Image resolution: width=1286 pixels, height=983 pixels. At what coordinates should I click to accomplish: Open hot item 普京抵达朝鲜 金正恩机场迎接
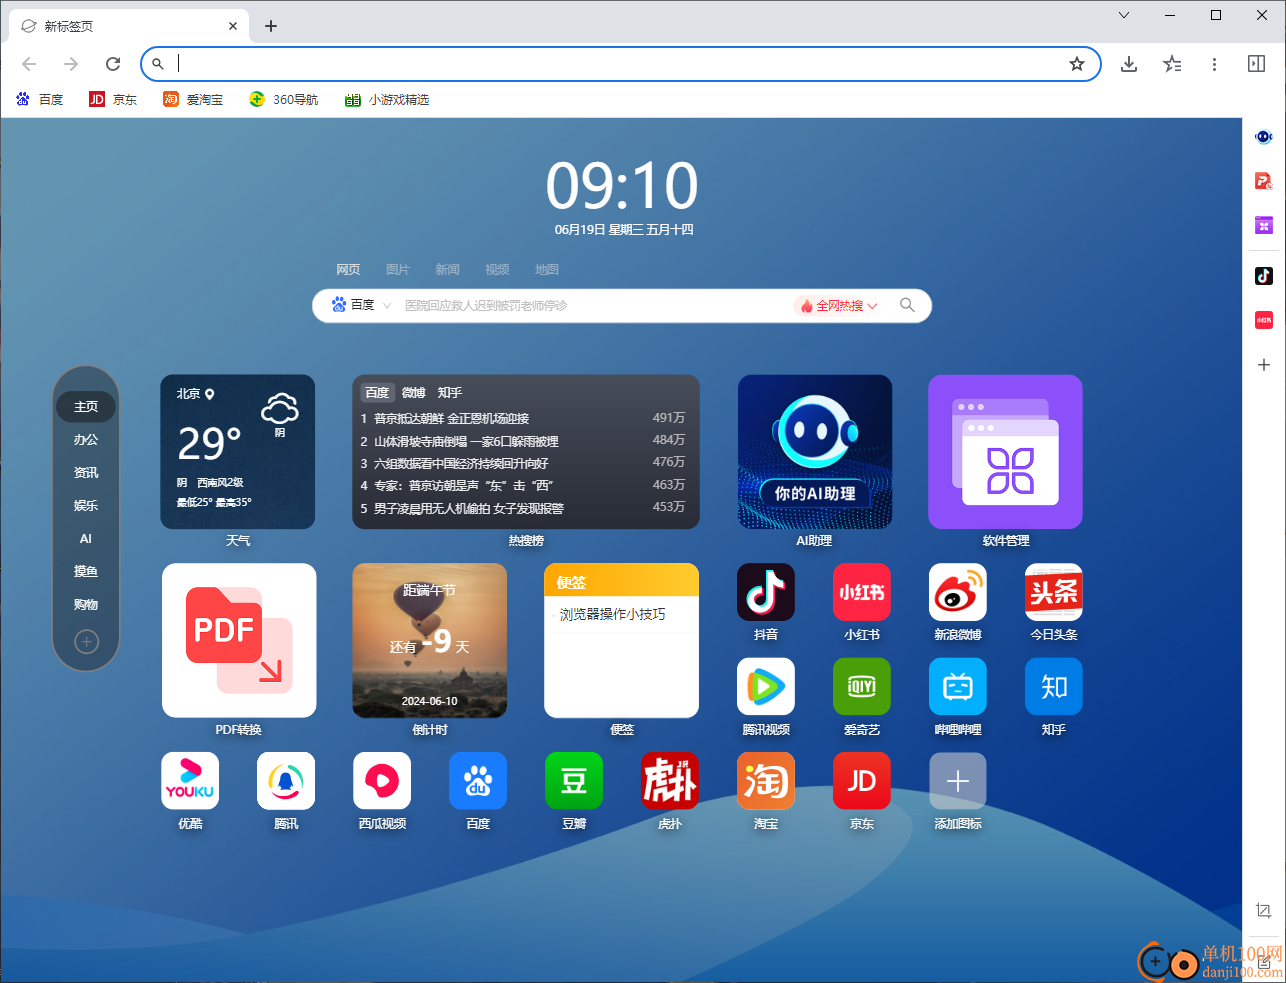click(451, 419)
